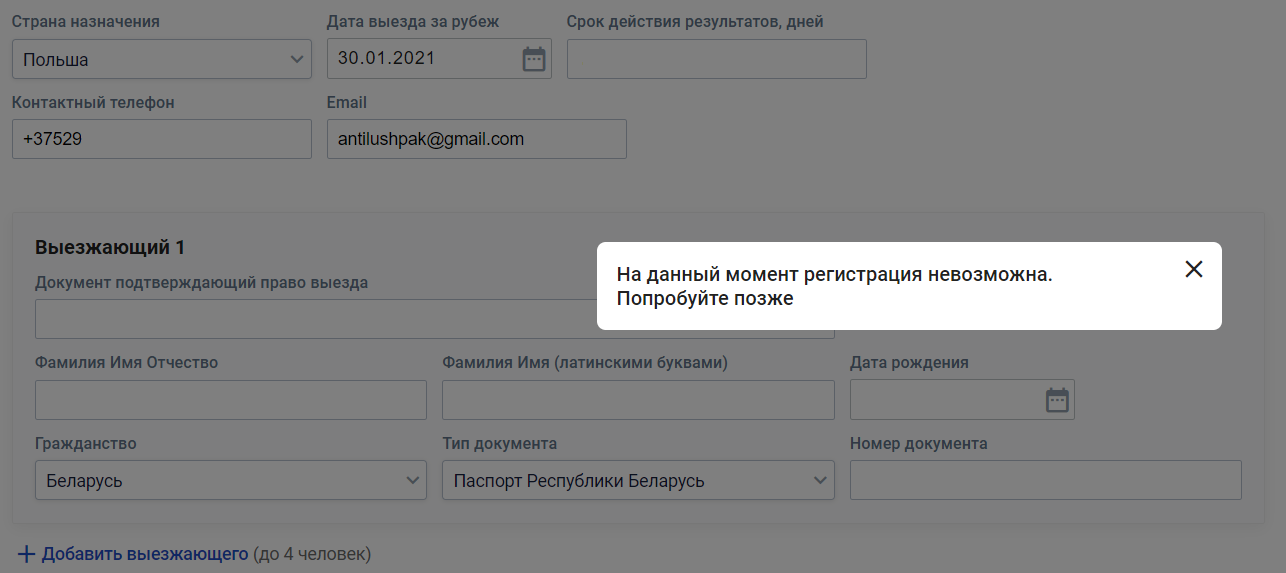This screenshot has width=1286, height=573.
Task: Click the Фамилия Имя Отчество field
Action: (230, 400)
